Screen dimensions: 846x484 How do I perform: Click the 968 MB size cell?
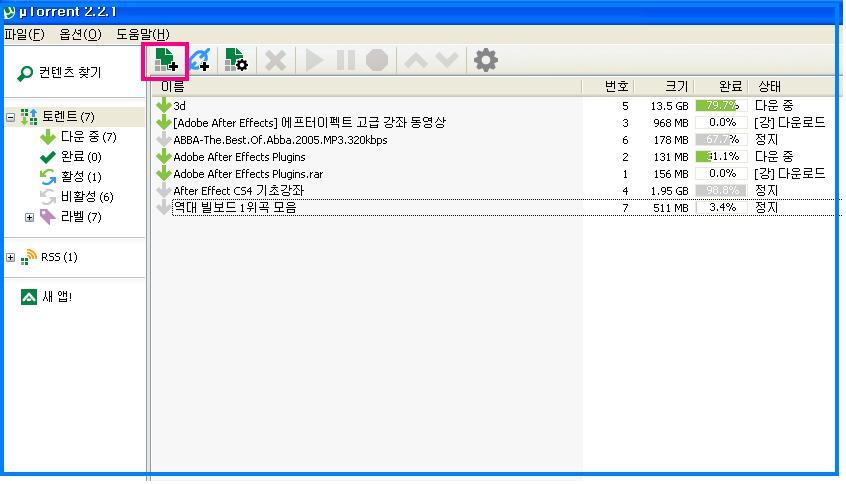coord(671,123)
